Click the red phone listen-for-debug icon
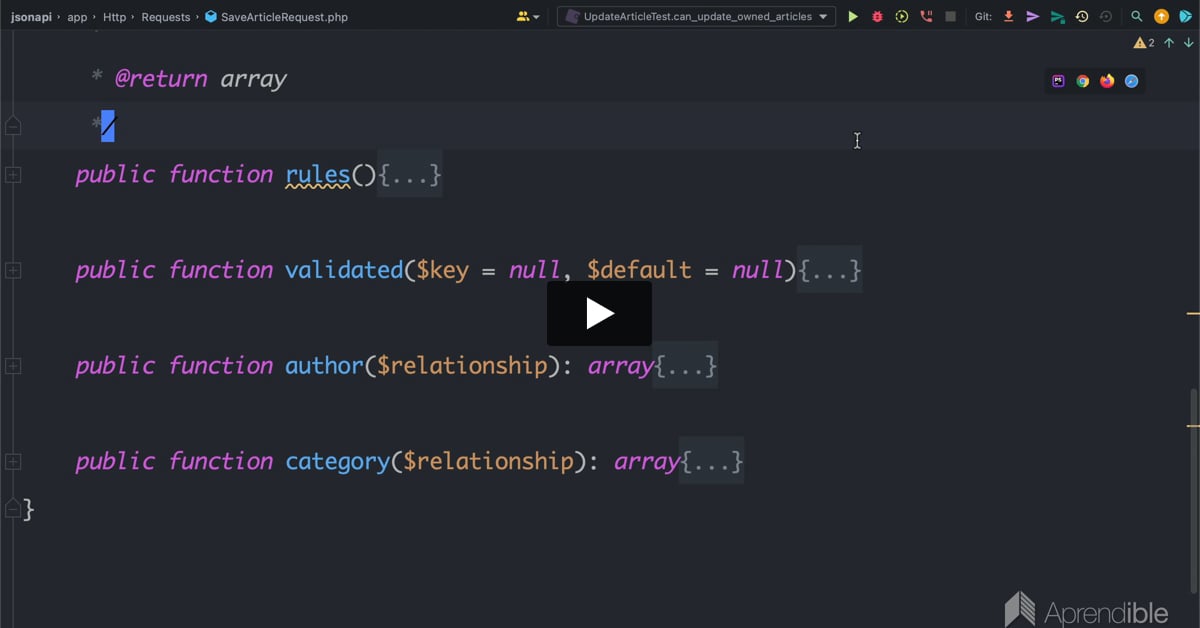Screen dimensions: 1200x628 [x=926, y=17]
